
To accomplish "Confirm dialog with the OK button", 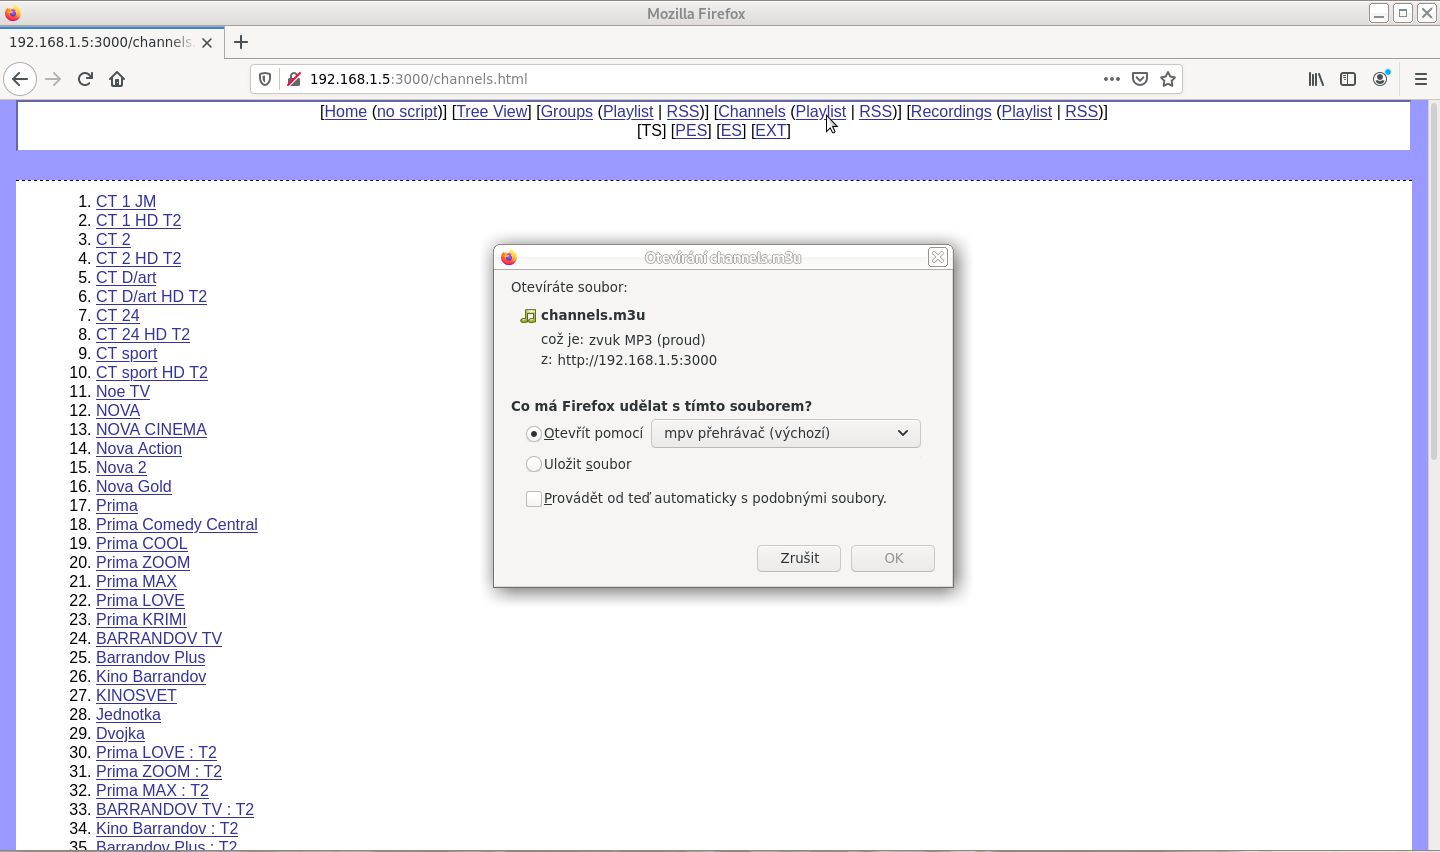I will (893, 558).
